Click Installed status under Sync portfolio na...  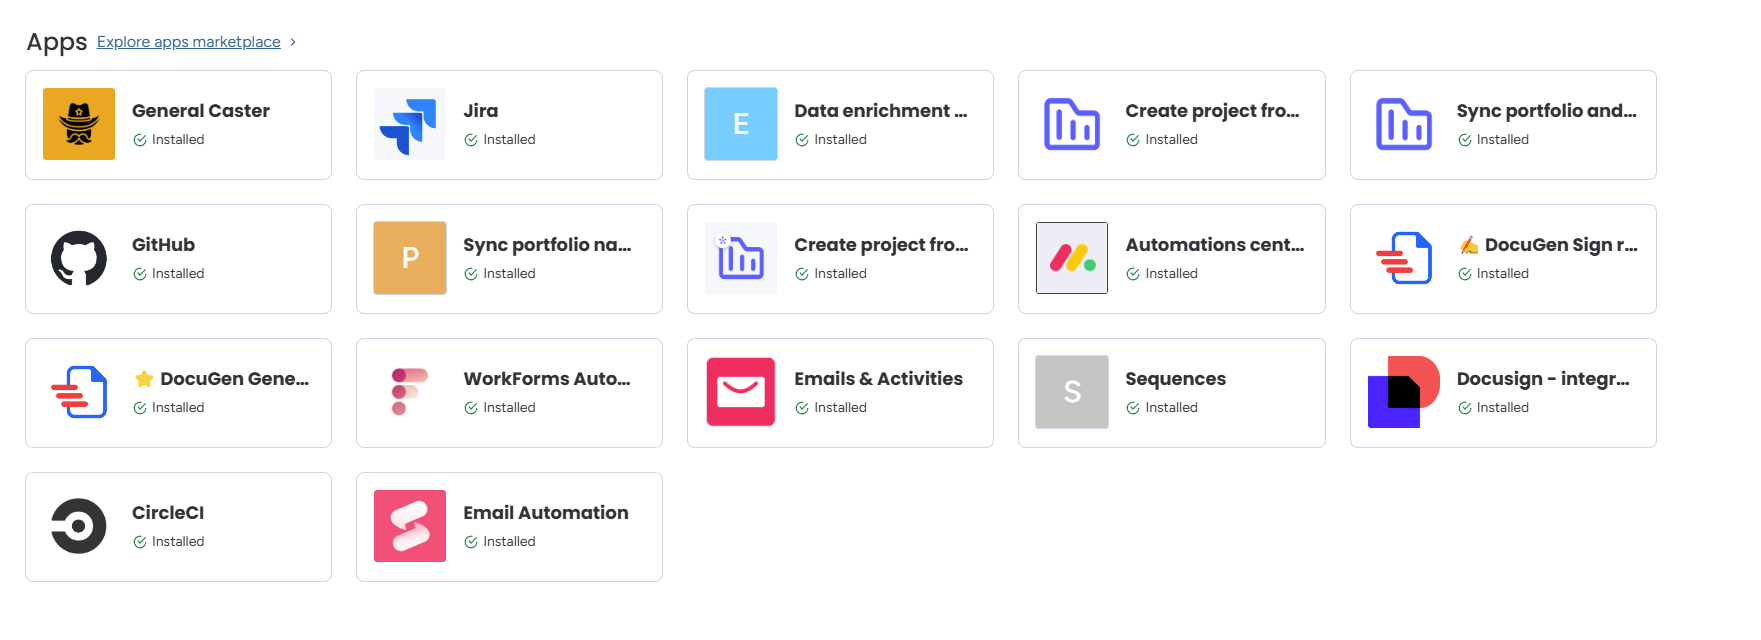509,274
